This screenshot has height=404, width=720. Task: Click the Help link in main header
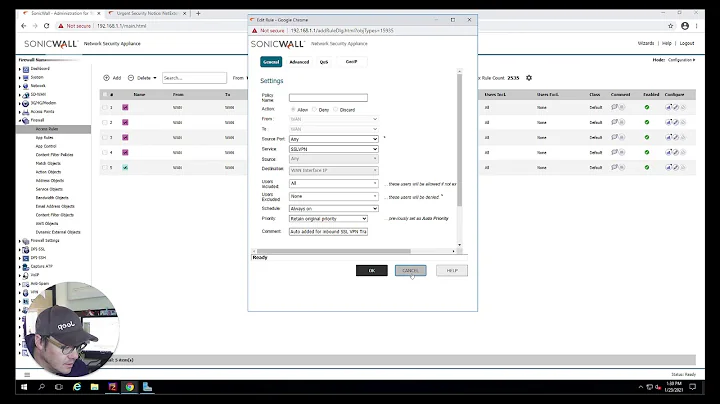[667, 43]
